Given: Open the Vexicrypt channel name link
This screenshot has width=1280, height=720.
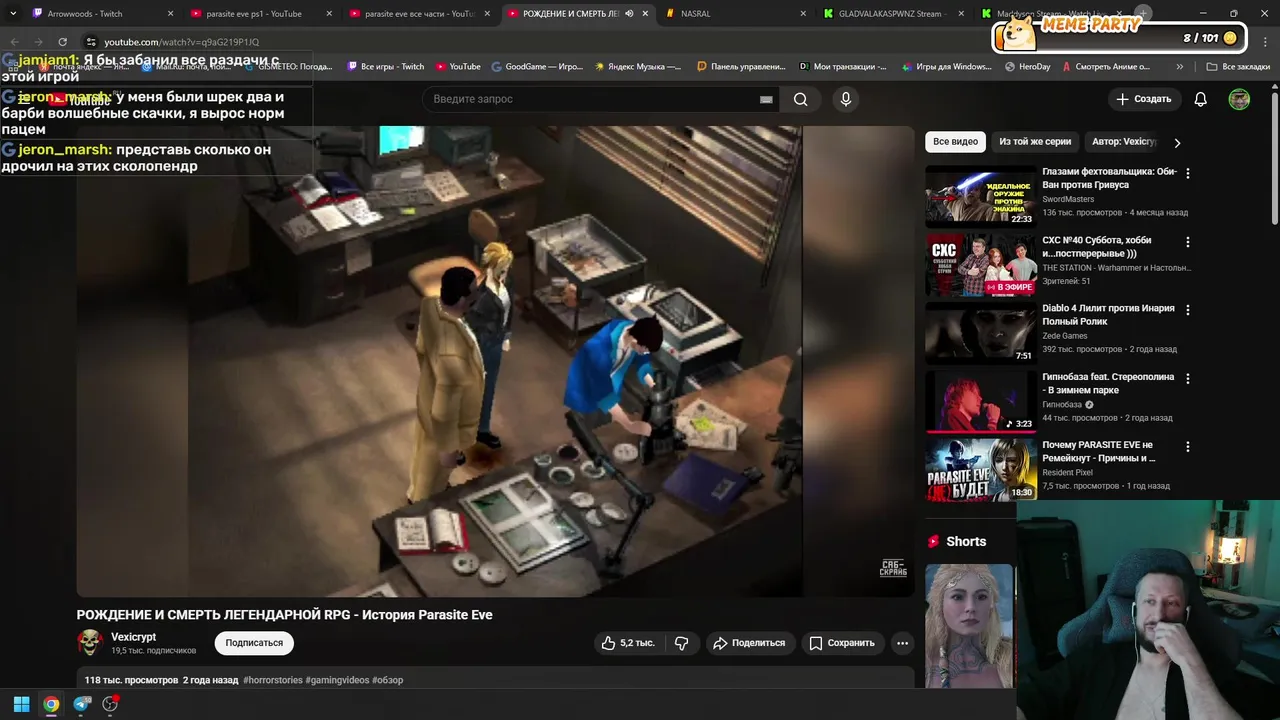Looking at the screenshot, I should tap(133, 637).
